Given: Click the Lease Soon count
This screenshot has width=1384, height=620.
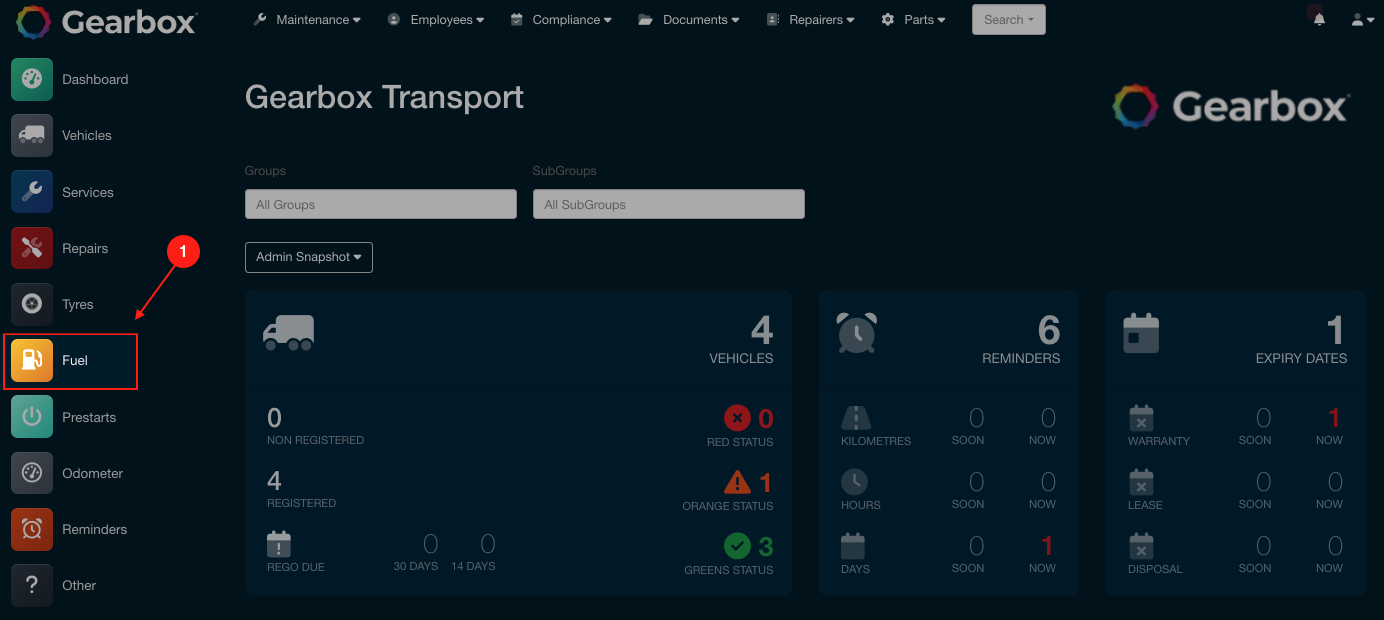Looking at the screenshot, I should [1263, 482].
